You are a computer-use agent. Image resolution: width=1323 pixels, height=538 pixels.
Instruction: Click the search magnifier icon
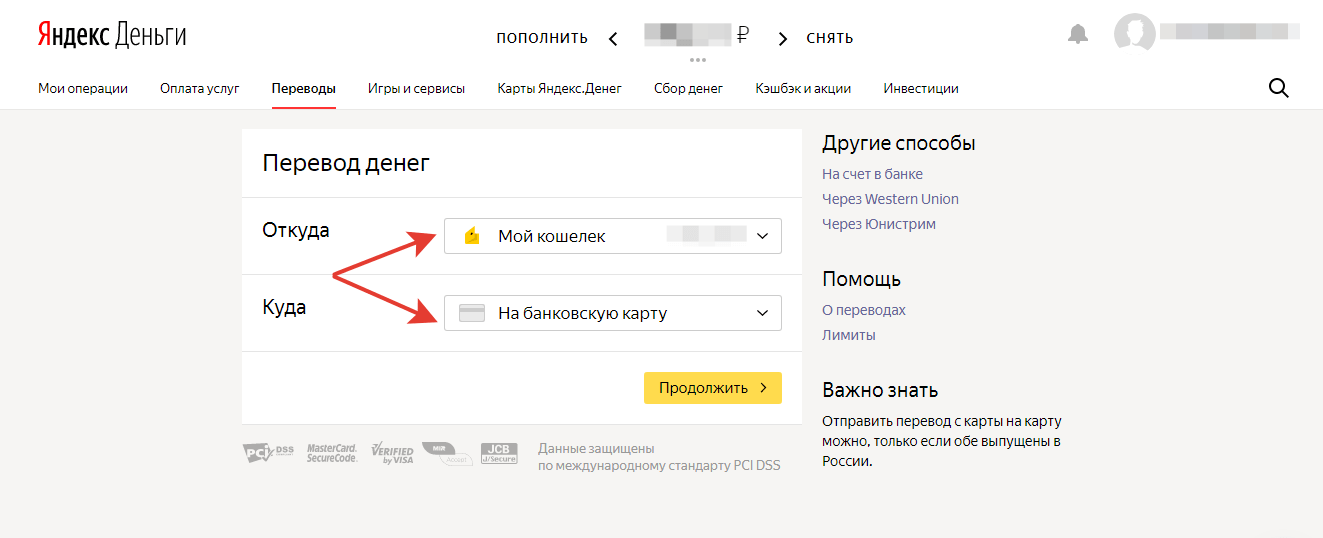[x=1278, y=88]
